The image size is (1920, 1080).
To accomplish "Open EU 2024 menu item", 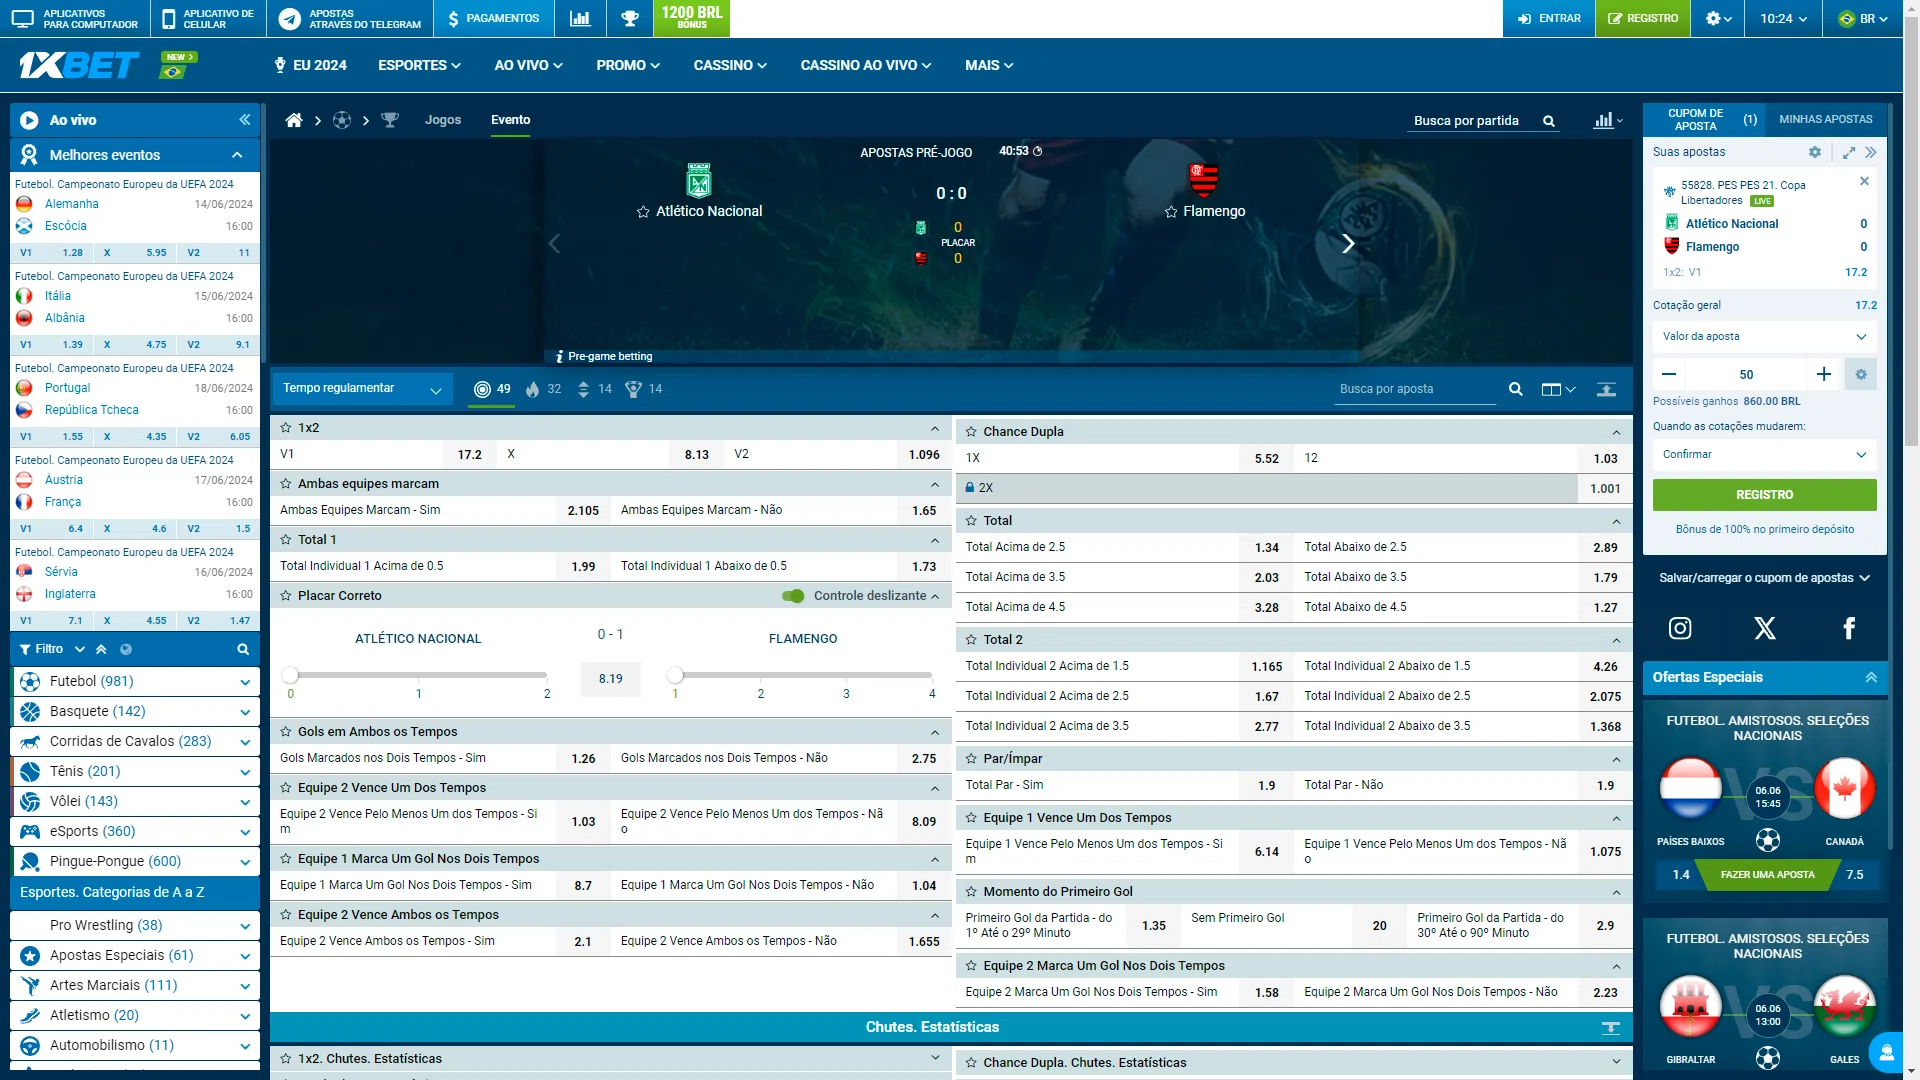I will point(310,65).
